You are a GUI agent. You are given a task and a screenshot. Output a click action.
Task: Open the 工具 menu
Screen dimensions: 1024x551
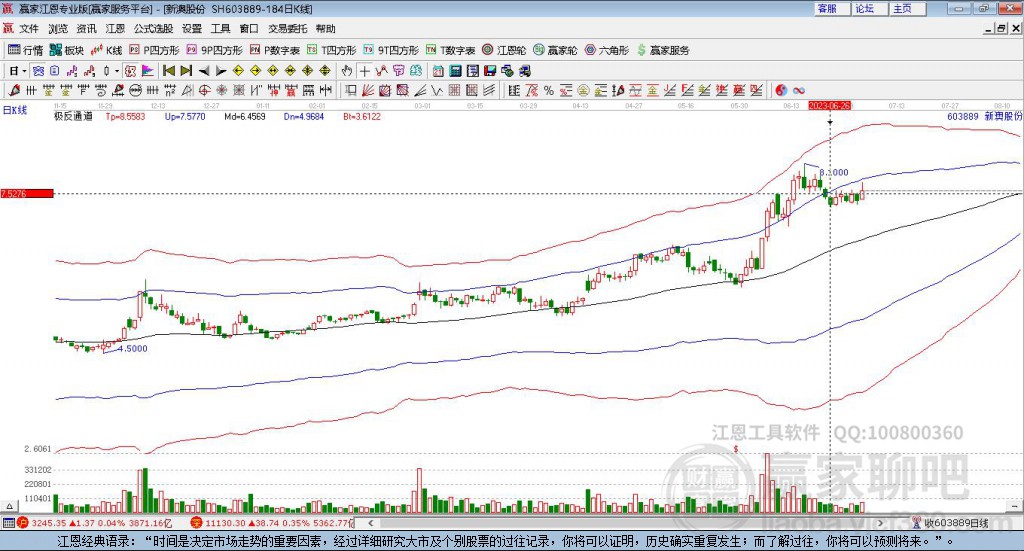coord(221,29)
